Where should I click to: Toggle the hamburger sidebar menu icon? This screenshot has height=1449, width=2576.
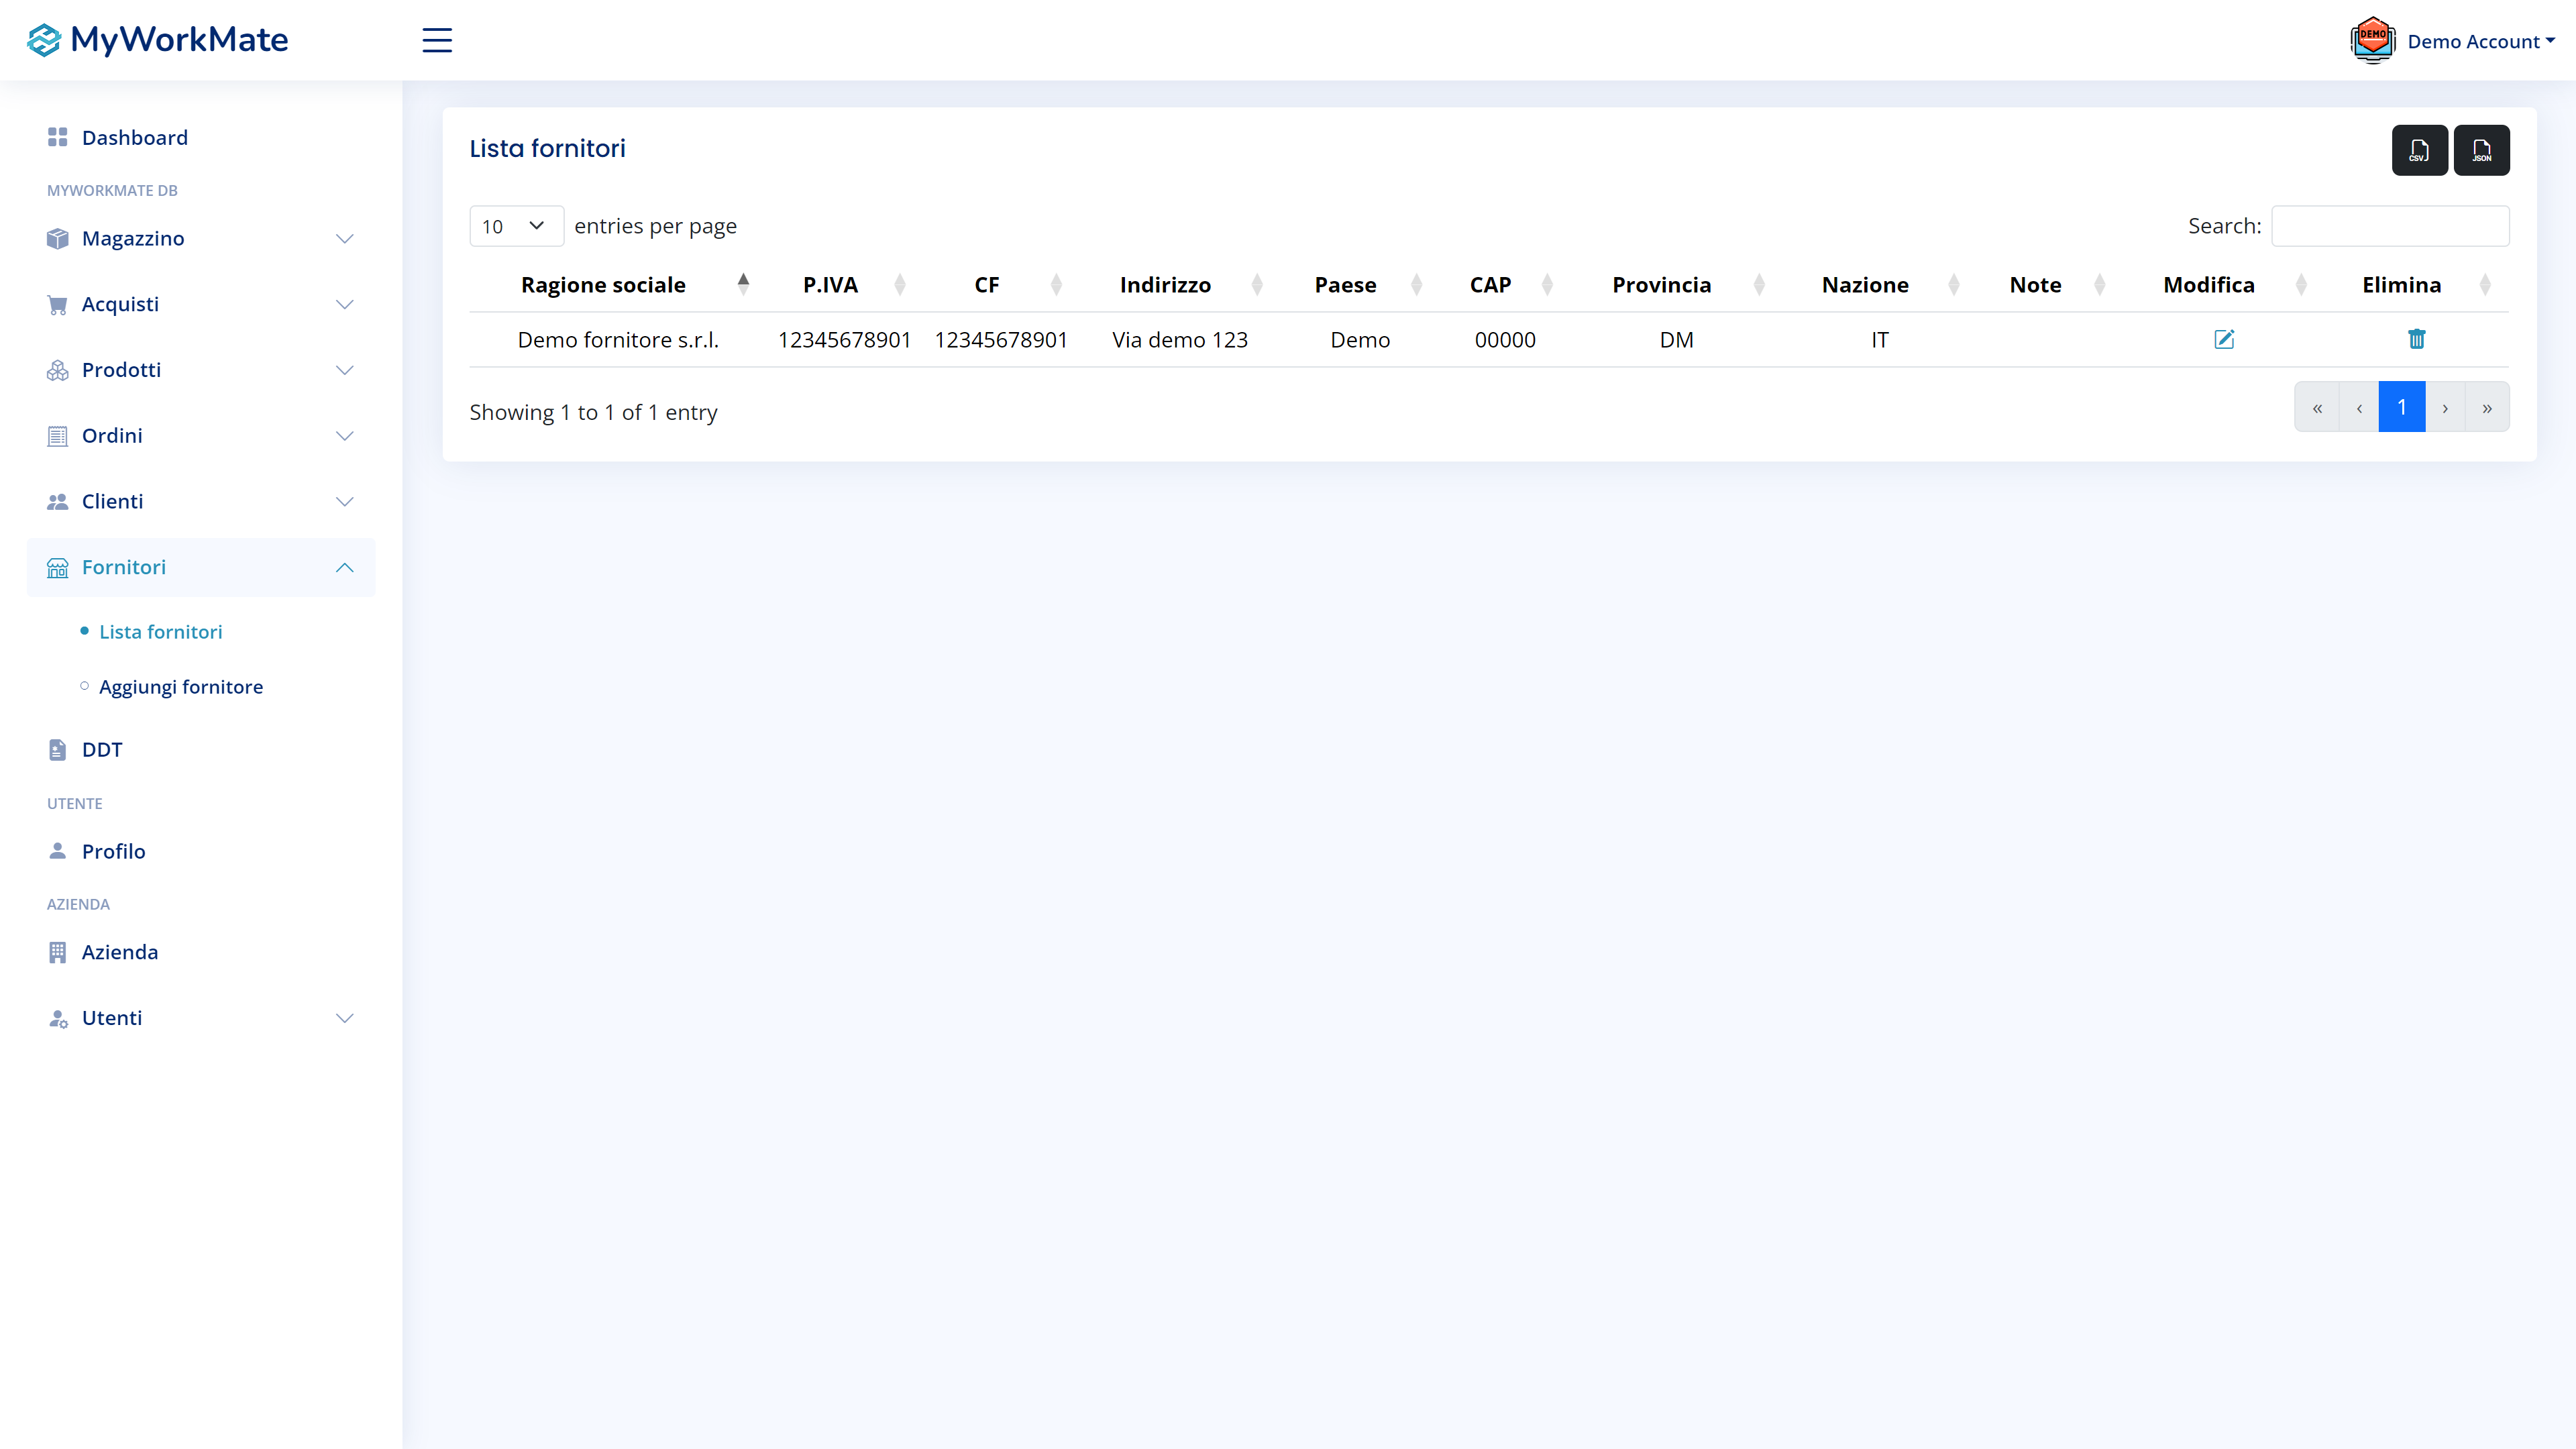(x=437, y=40)
